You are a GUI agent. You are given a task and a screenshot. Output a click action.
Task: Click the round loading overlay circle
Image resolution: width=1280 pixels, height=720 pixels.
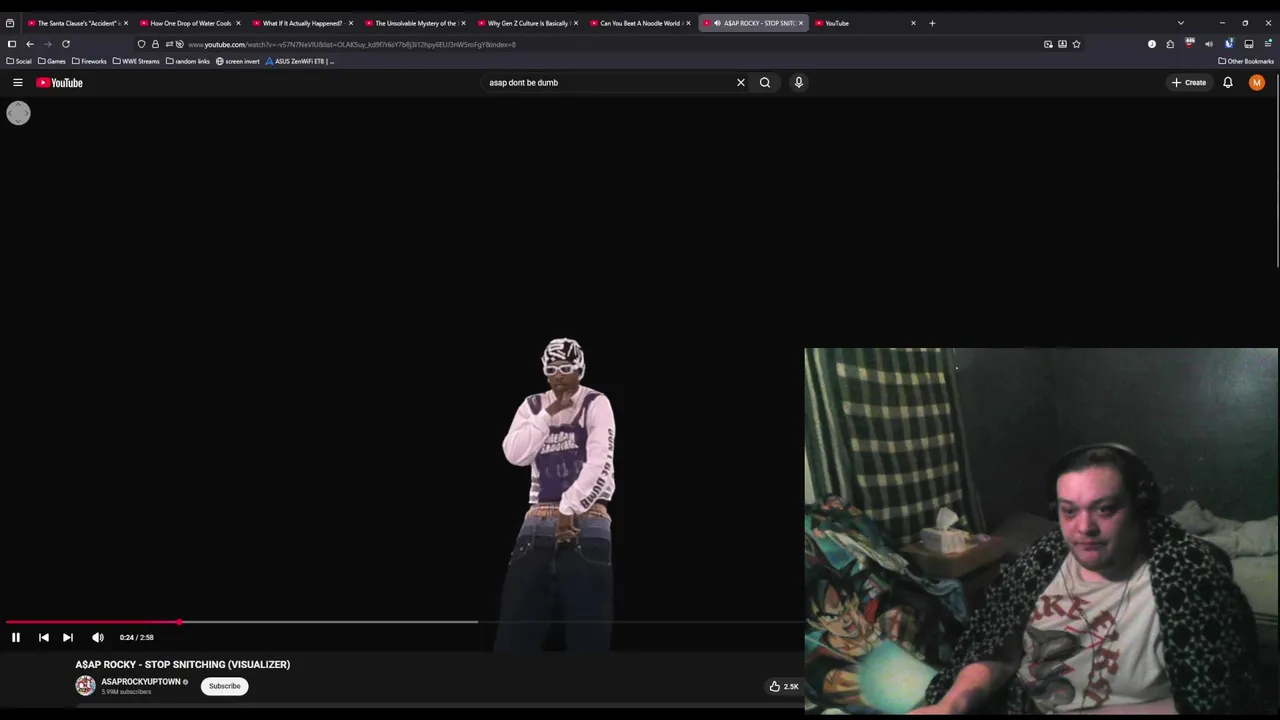(18, 113)
